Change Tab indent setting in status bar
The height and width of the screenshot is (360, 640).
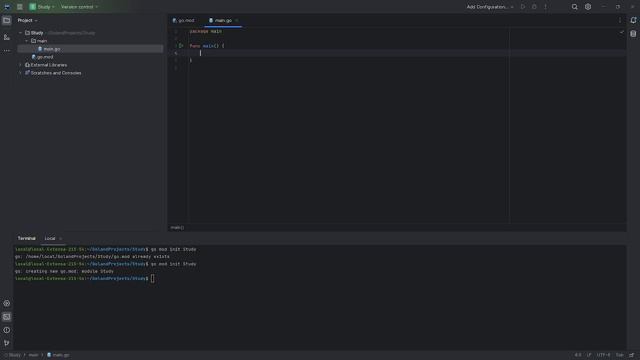click(620, 355)
